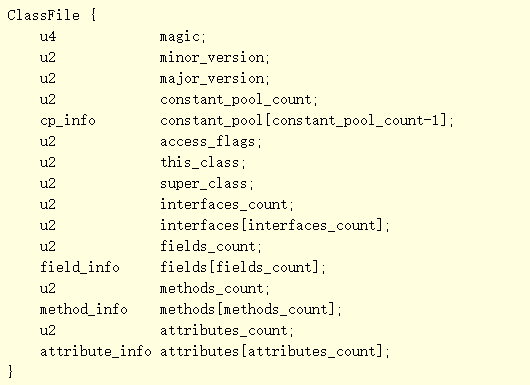Click interfaces[interfaces_count] array text
Viewport: 530px width, 385px height.
click(271, 225)
